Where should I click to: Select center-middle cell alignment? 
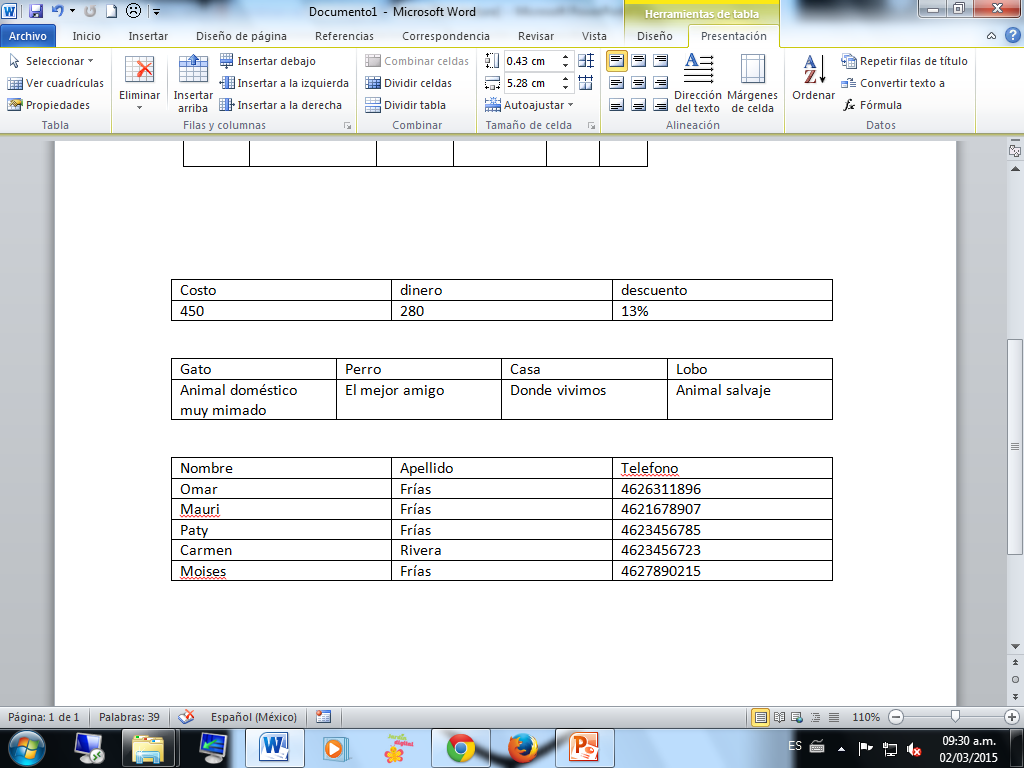point(639,80)
